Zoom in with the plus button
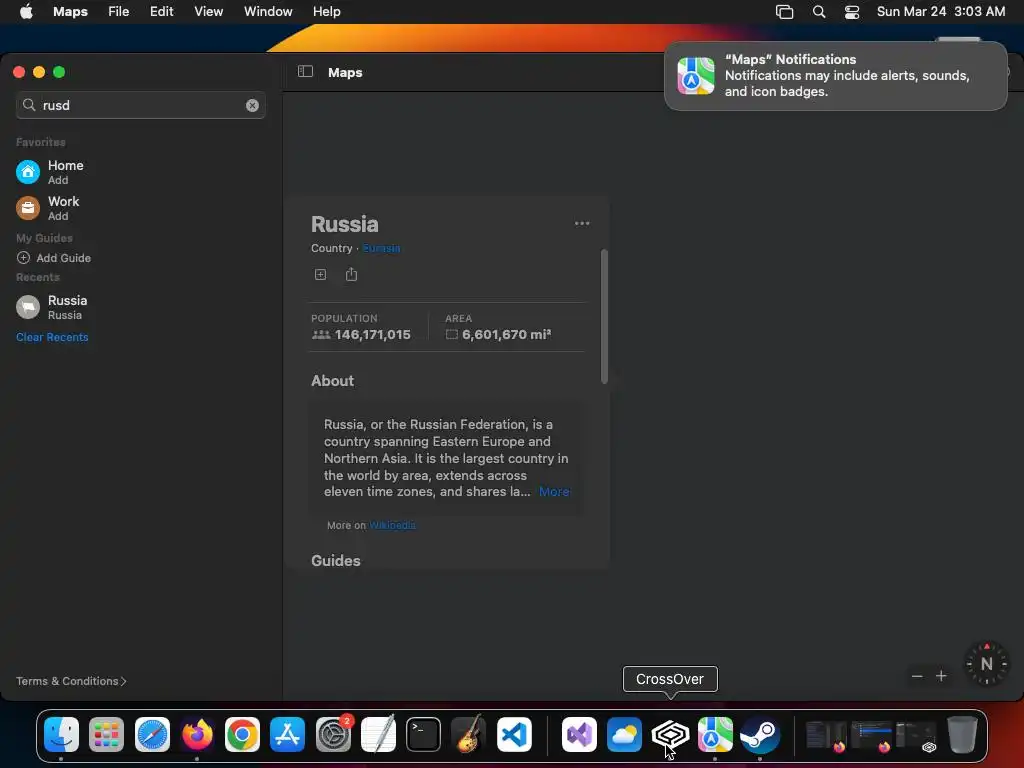Image resolution: width=1024 pixels, height=768 pixels. coord(941,676)
